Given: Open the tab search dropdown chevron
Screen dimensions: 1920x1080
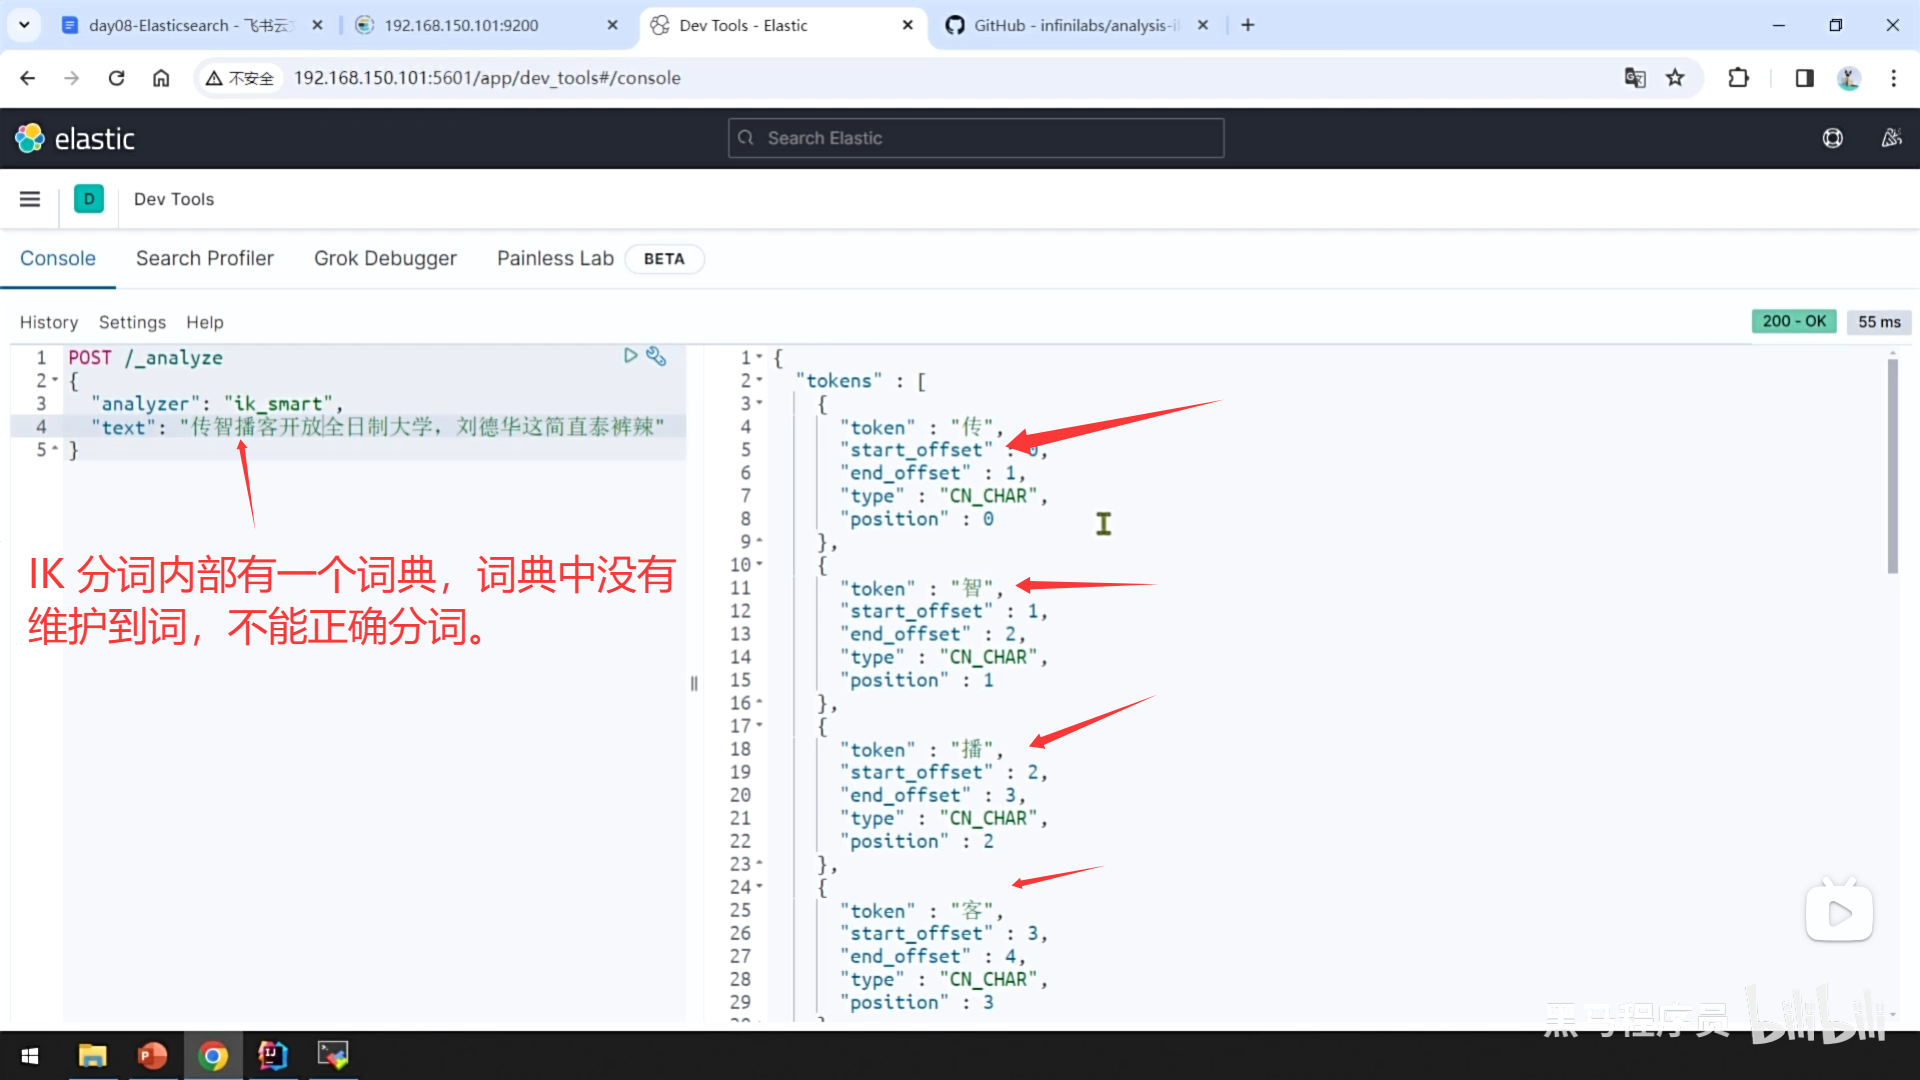Looking at the screenshot, I should [x=24, y=25].
